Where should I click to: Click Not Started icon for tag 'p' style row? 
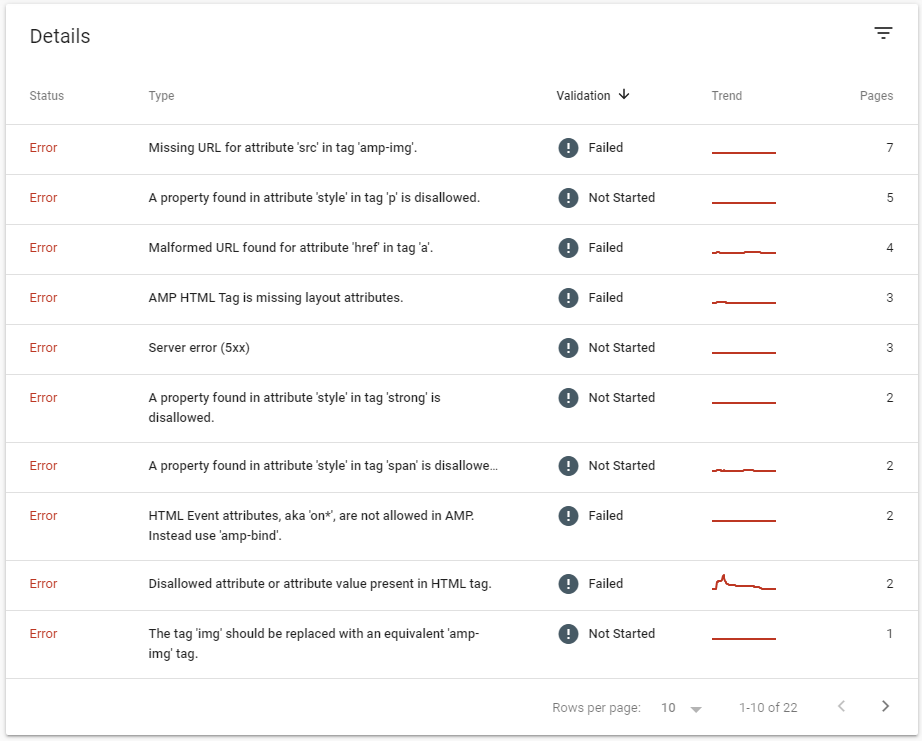568,198
